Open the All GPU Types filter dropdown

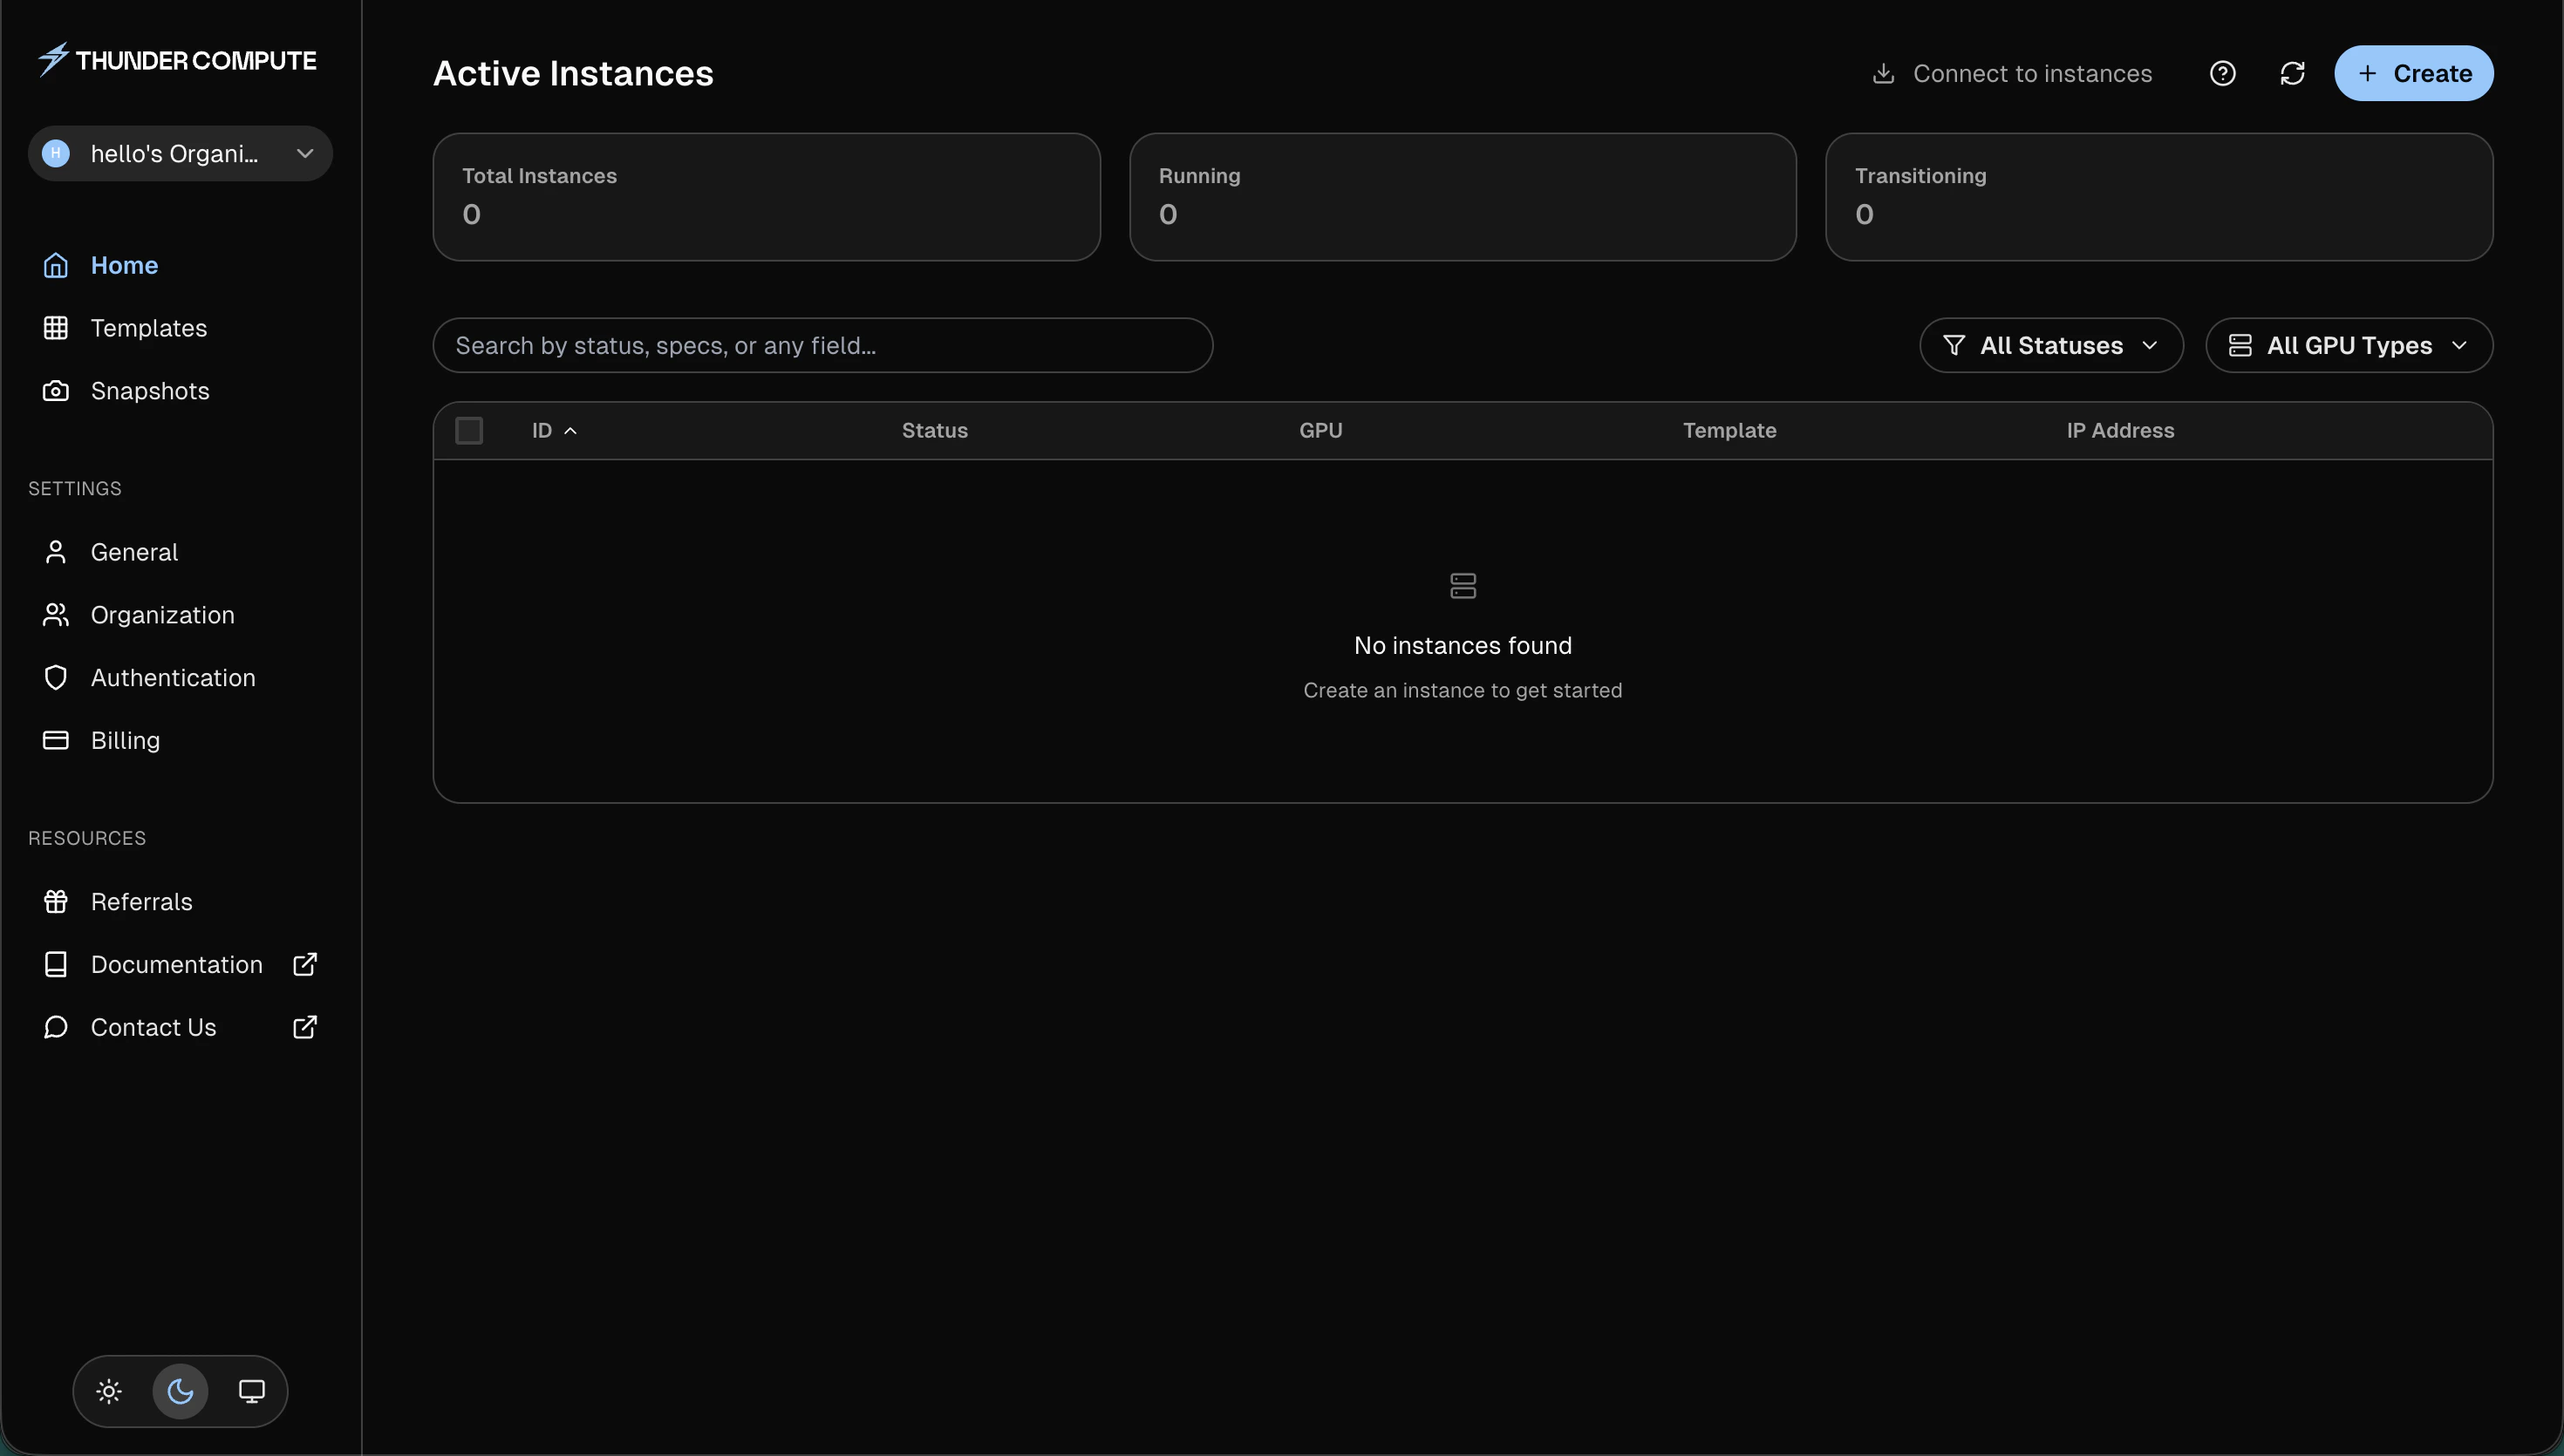[x=2349, y=345]
